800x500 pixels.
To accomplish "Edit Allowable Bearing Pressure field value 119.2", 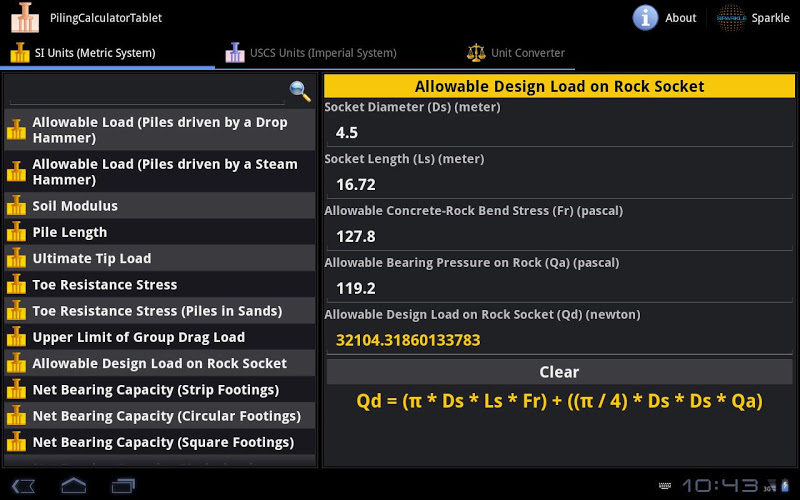I will (x=559, y=288).
